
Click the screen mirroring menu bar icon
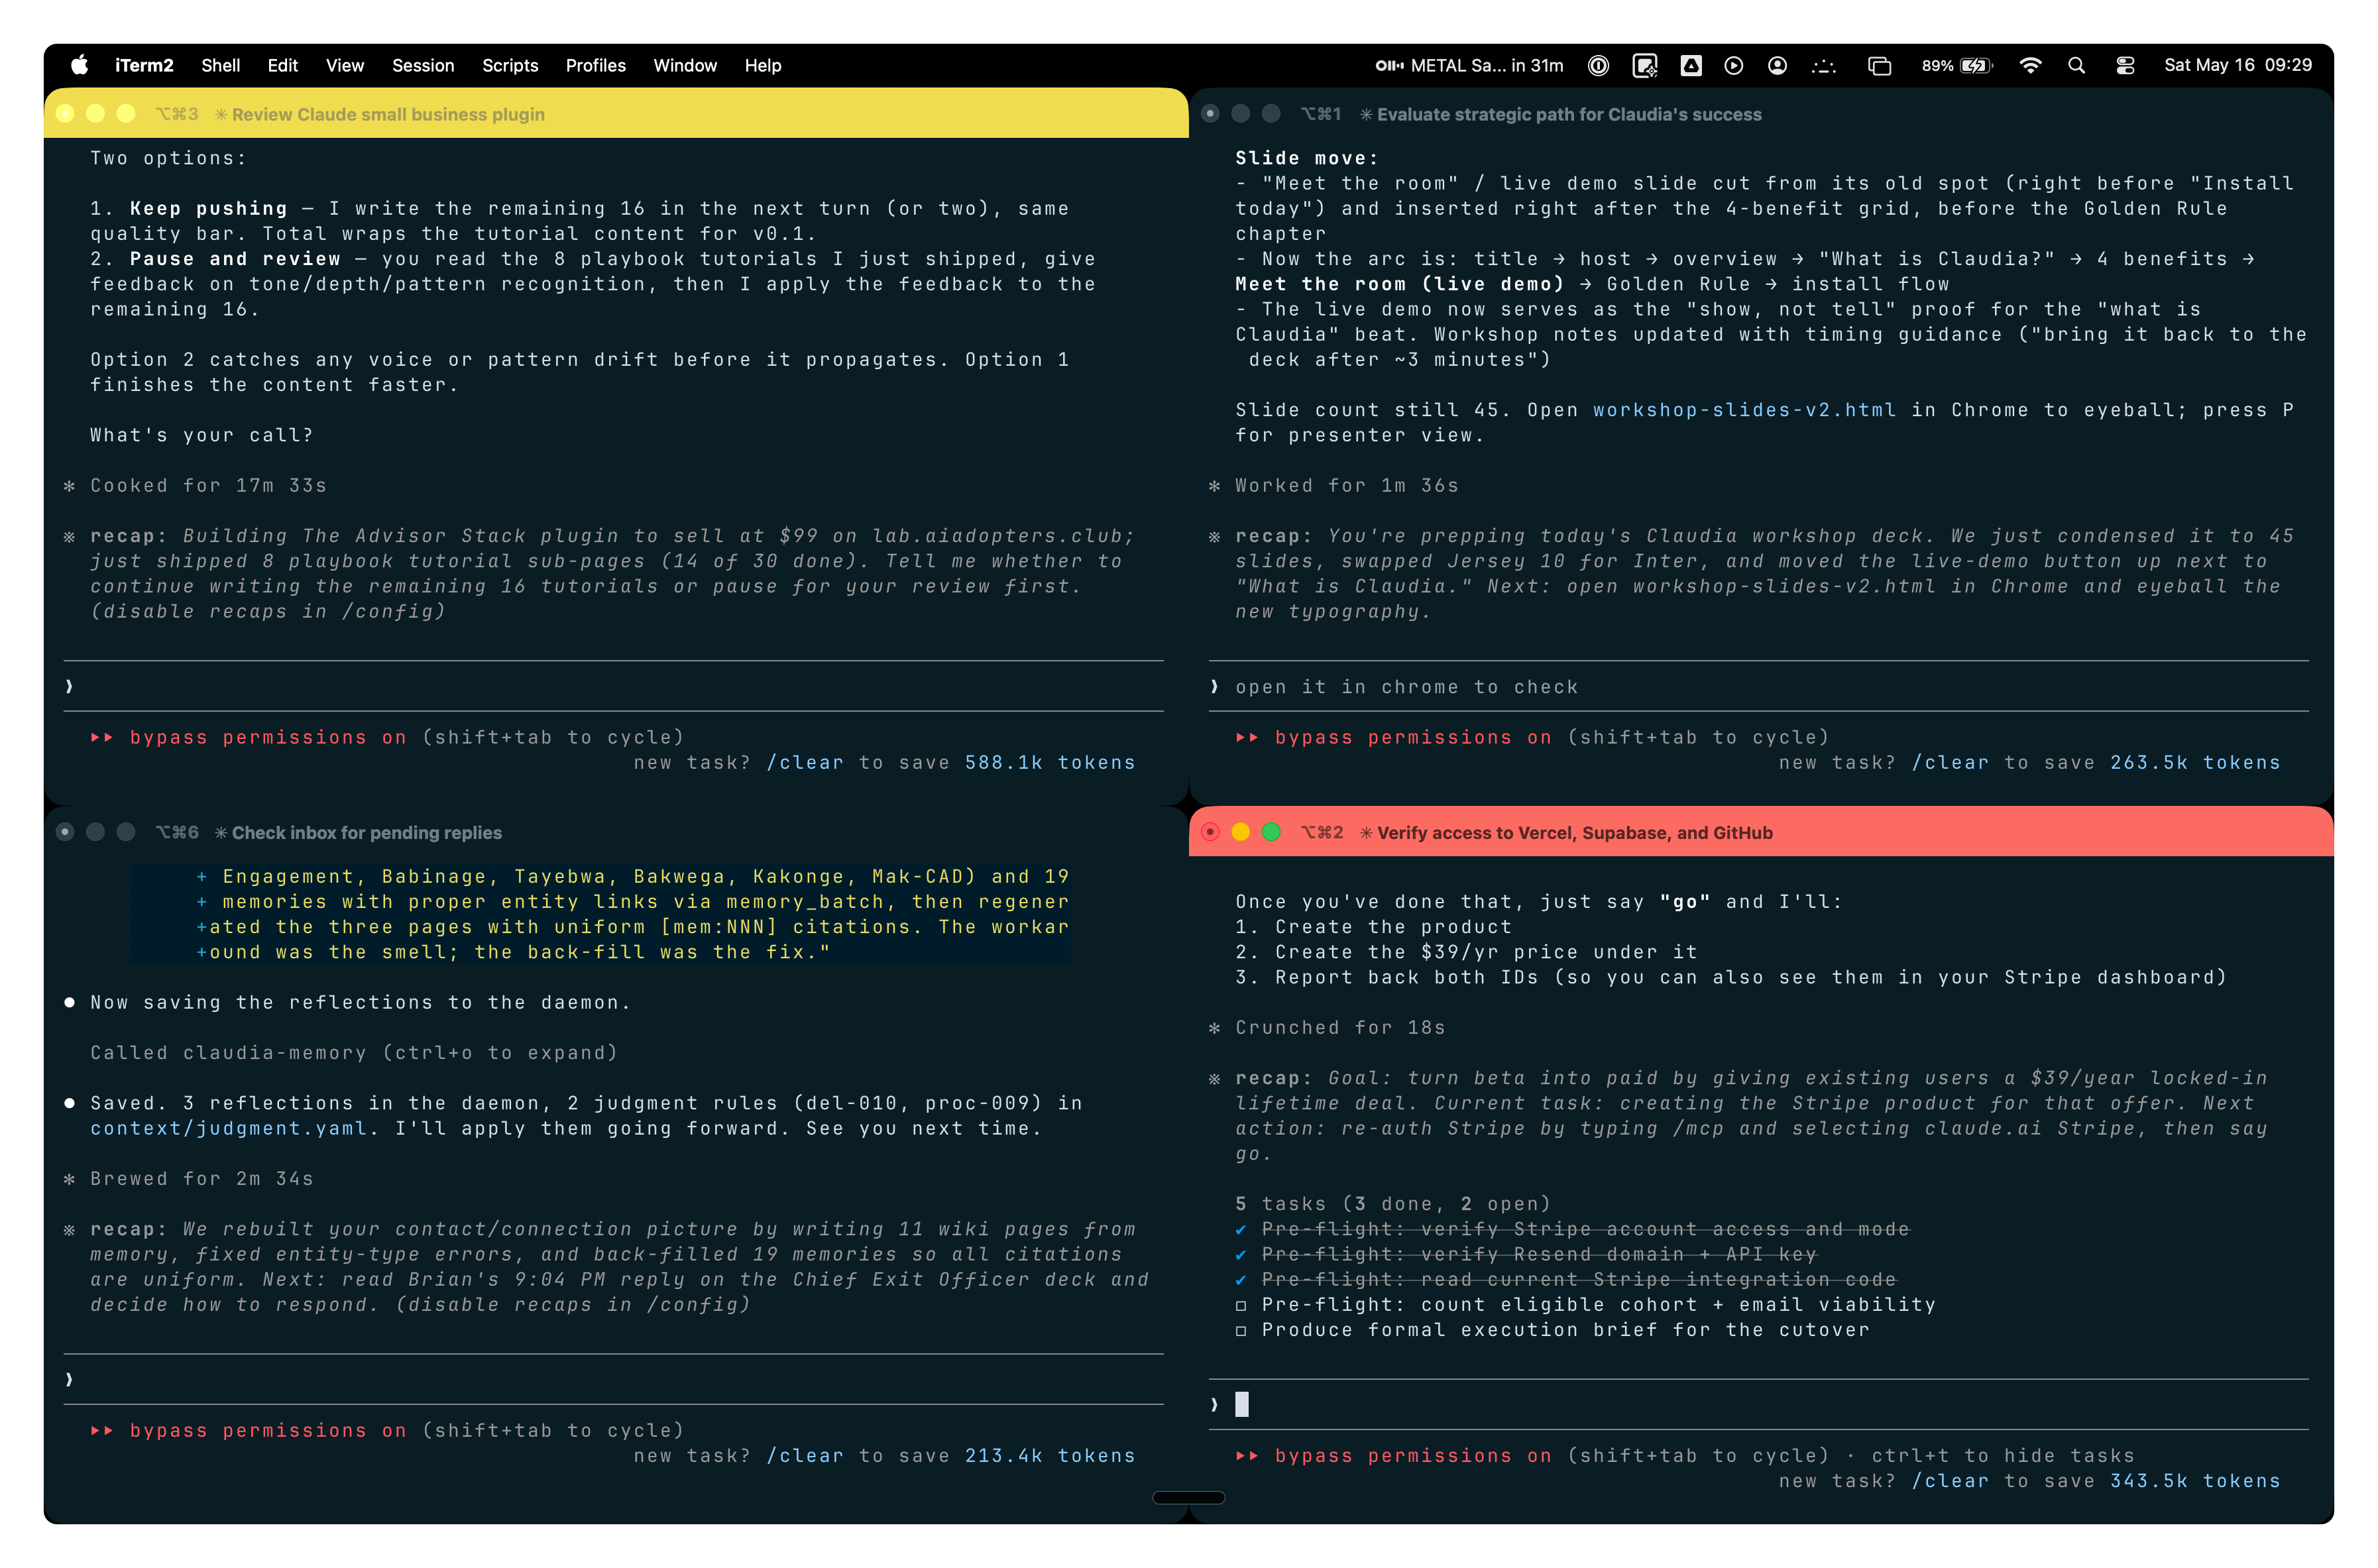click(x=1879, y=65)
